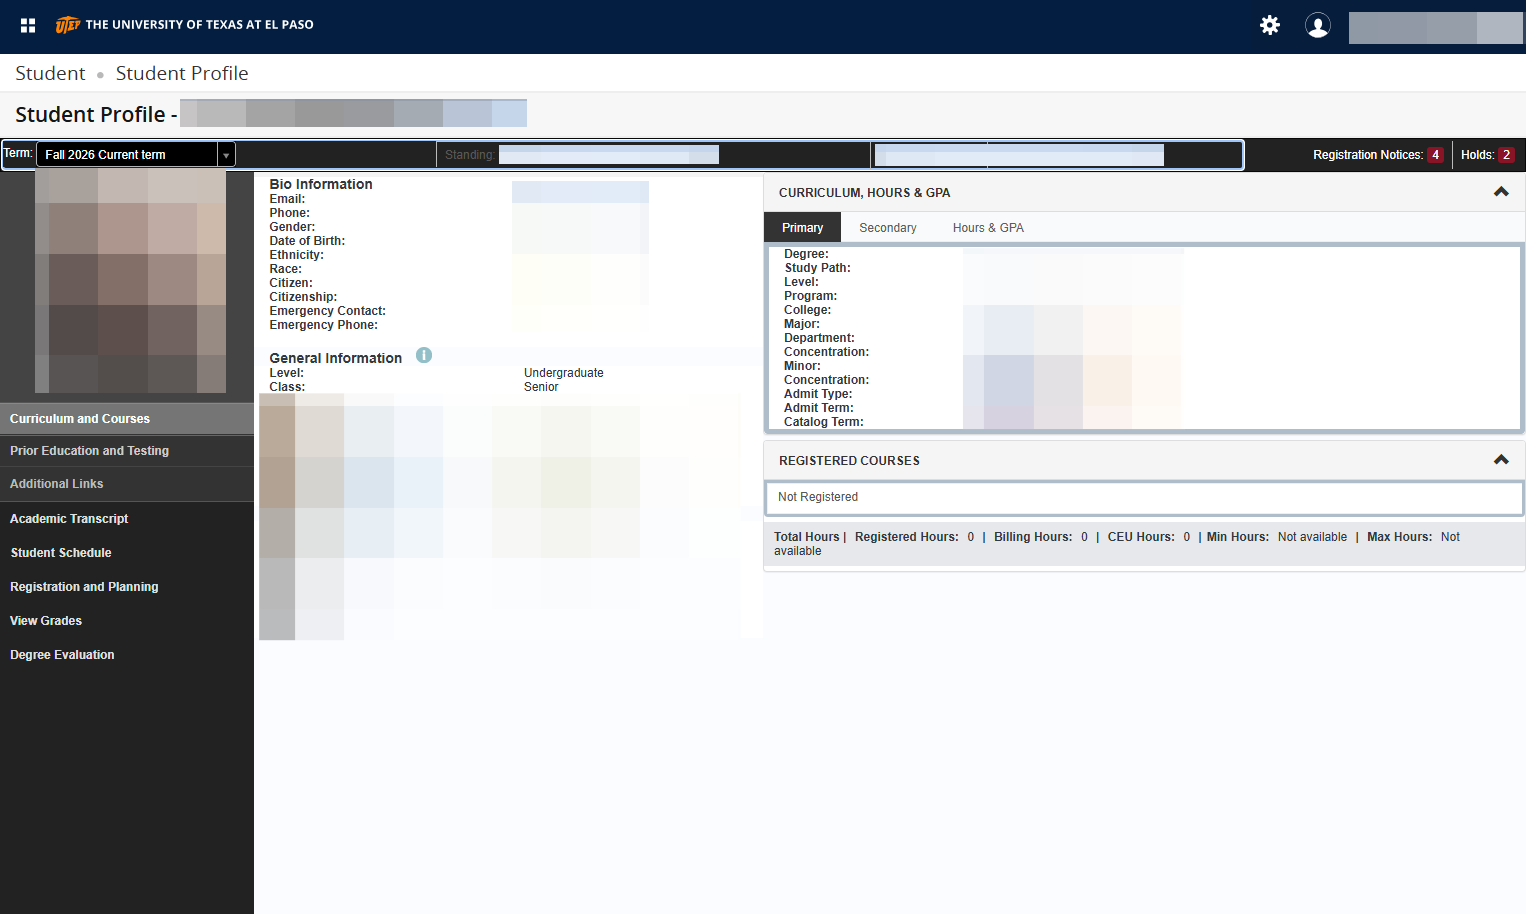Select the Undergraduate level value
Viewport: 1526px width, 914px height.
pos(564,373)
